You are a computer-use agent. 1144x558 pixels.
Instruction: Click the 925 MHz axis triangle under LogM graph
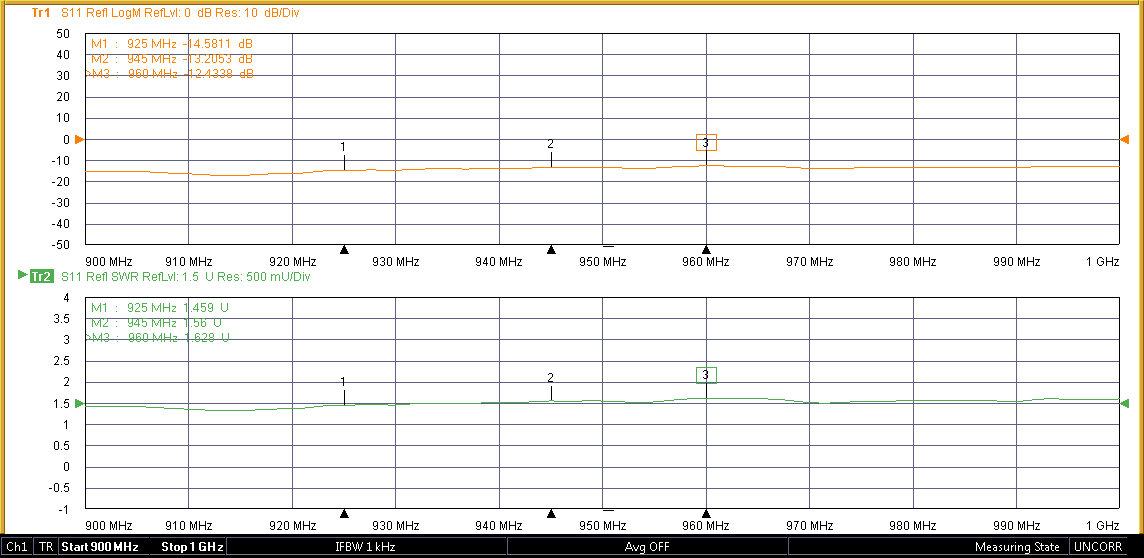(x=344, y=249)
